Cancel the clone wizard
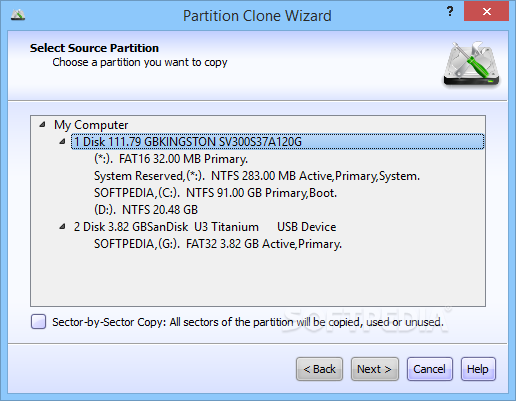The width and height of the screenshot is (516, 401). (430, 369)
